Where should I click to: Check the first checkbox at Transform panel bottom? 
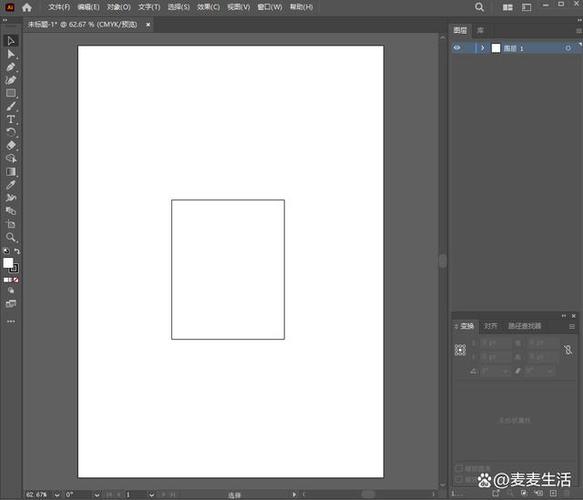click(x=459, y=468)
